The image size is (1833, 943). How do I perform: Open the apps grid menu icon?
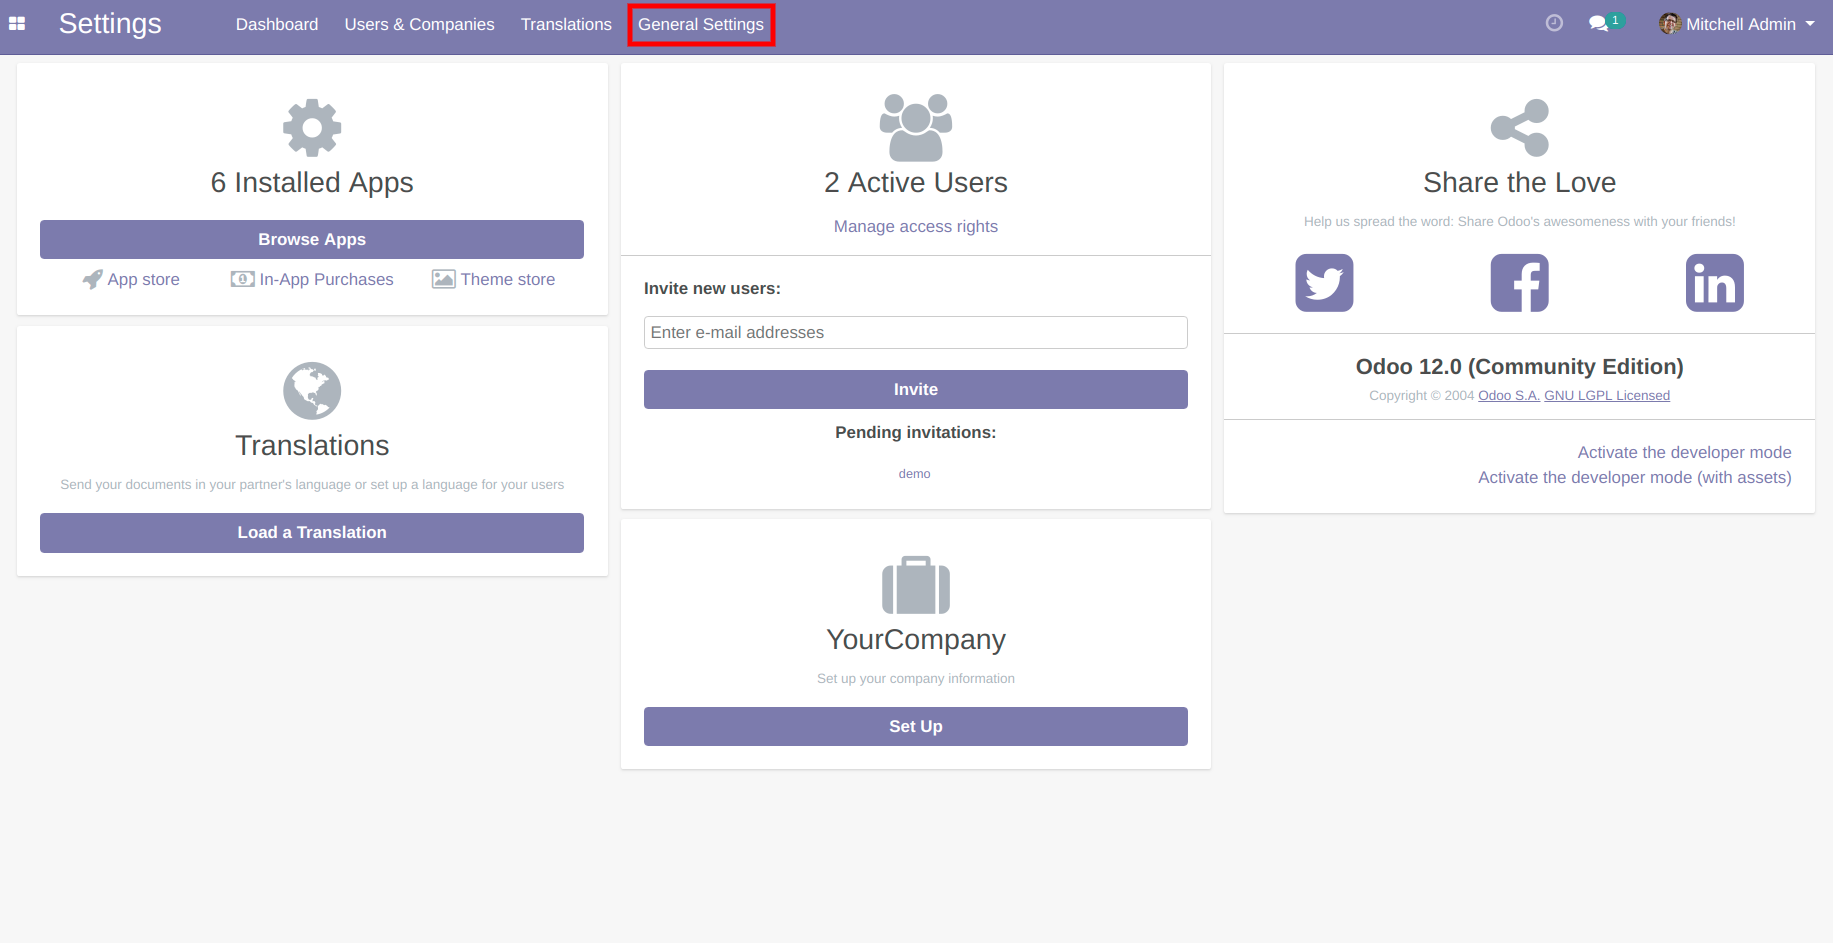point(17,24)
